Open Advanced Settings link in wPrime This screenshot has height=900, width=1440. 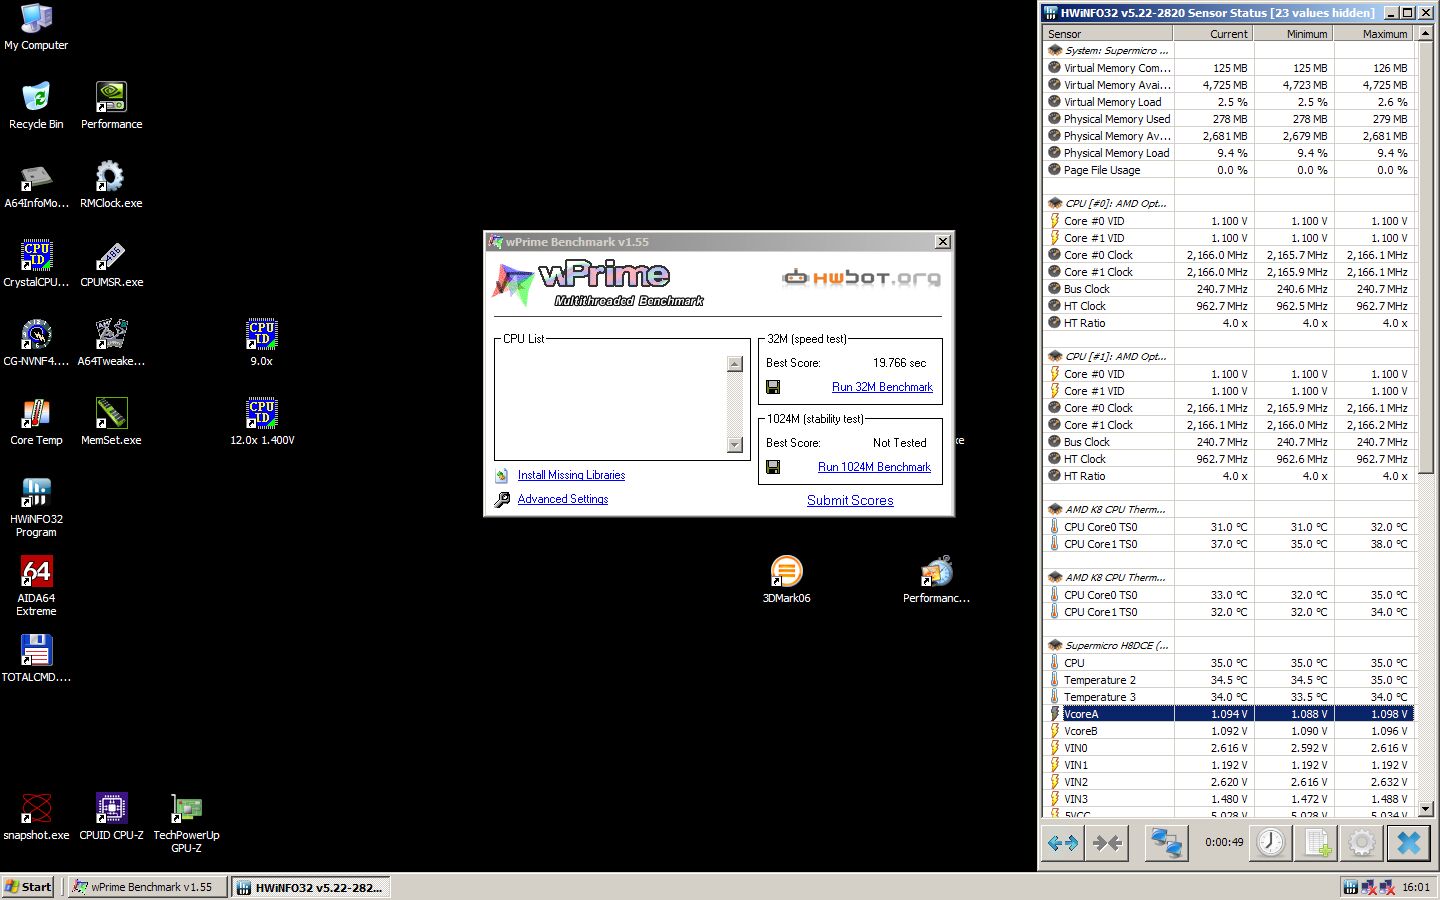coord(562,499)
